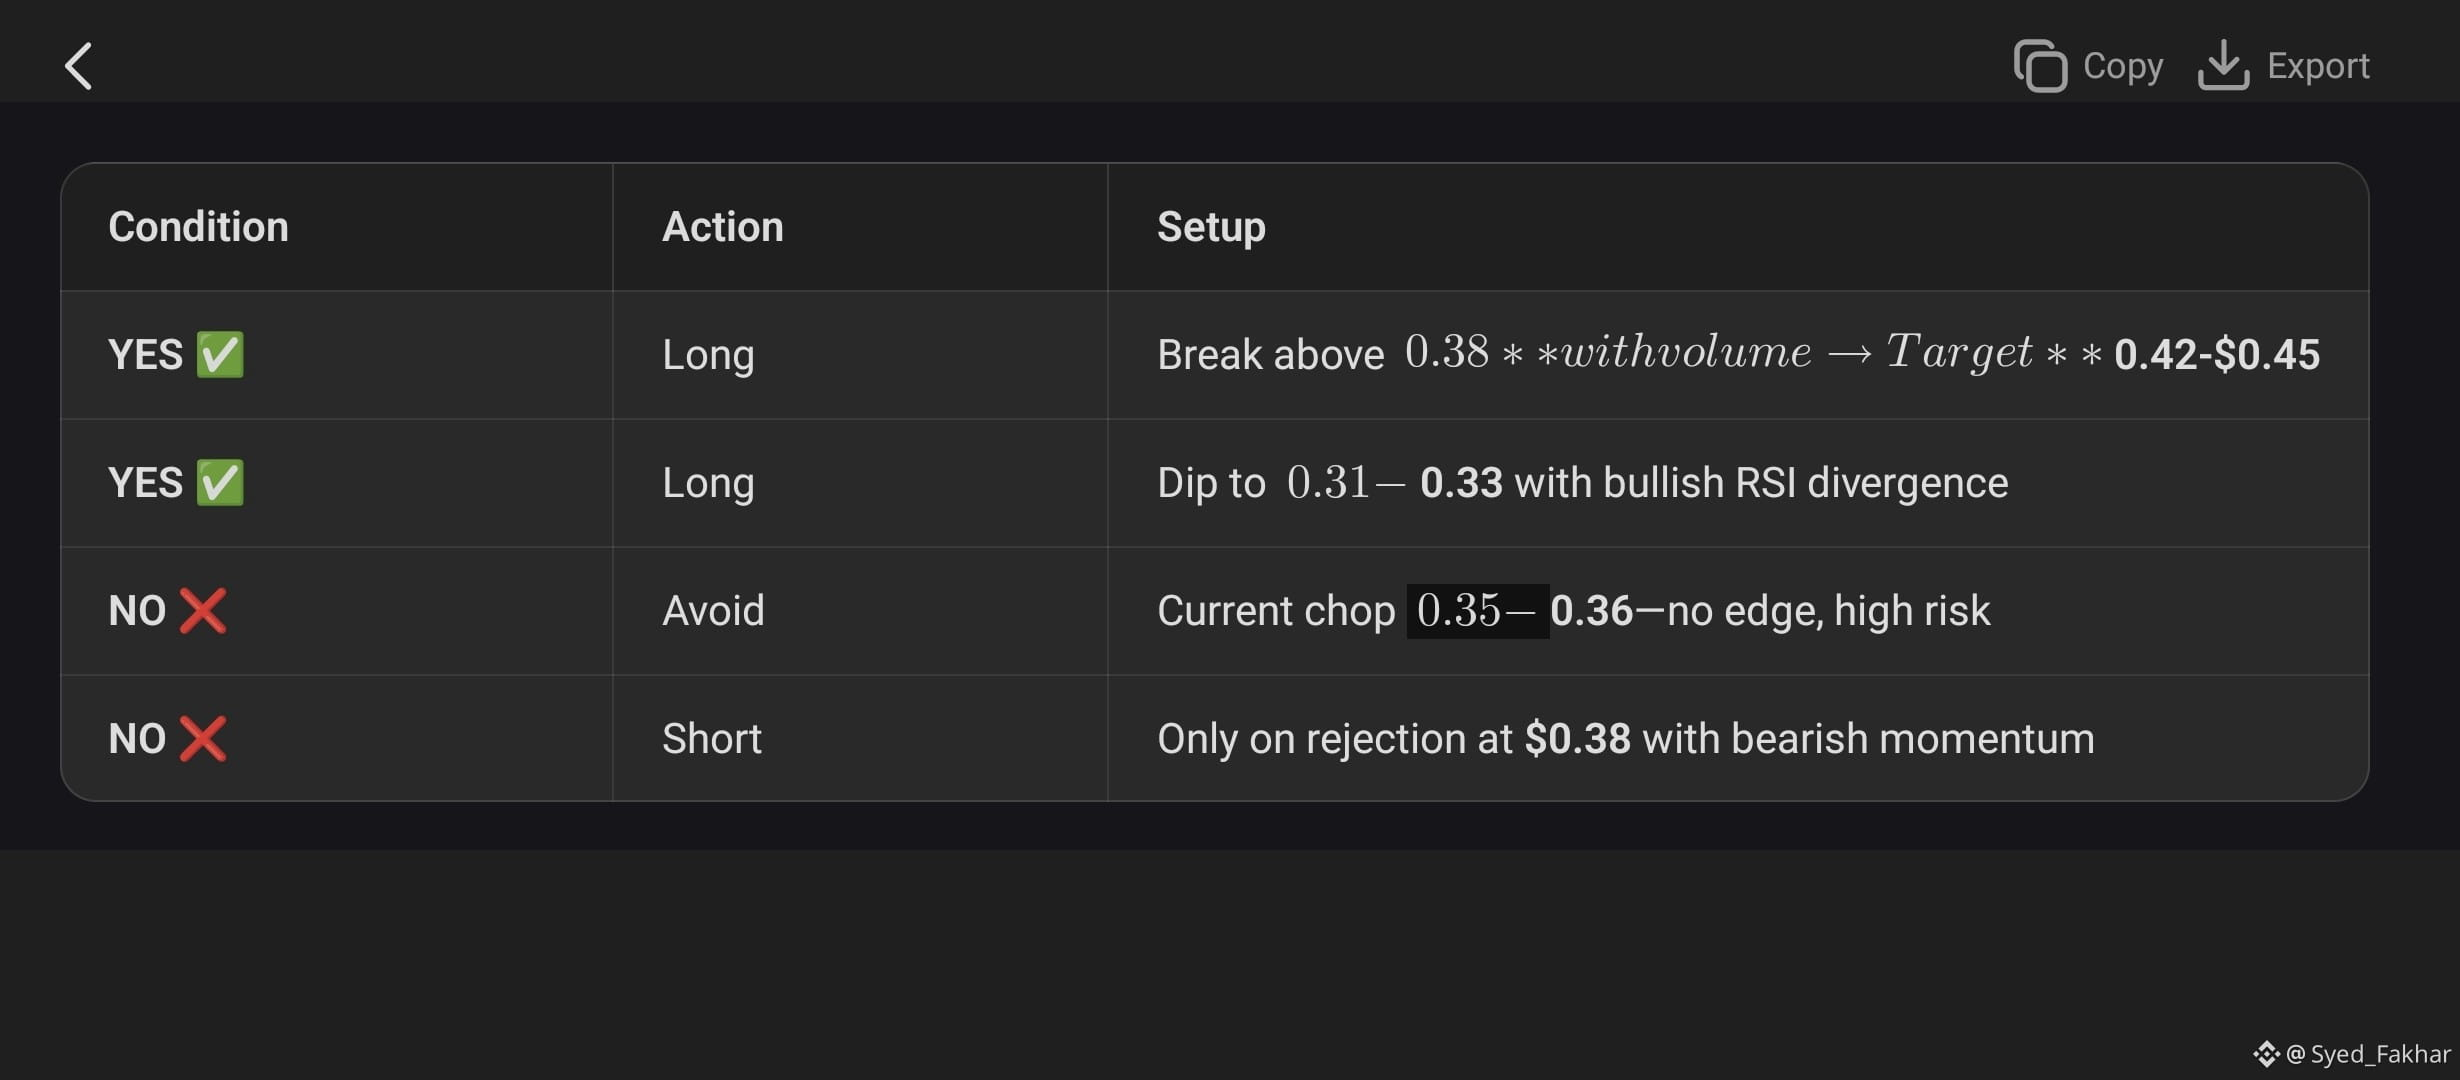This screenshot has width=2460, height=1080.
Task: Open the @Syed_Fakhar watermark handle
Action: [2368, 1054]
